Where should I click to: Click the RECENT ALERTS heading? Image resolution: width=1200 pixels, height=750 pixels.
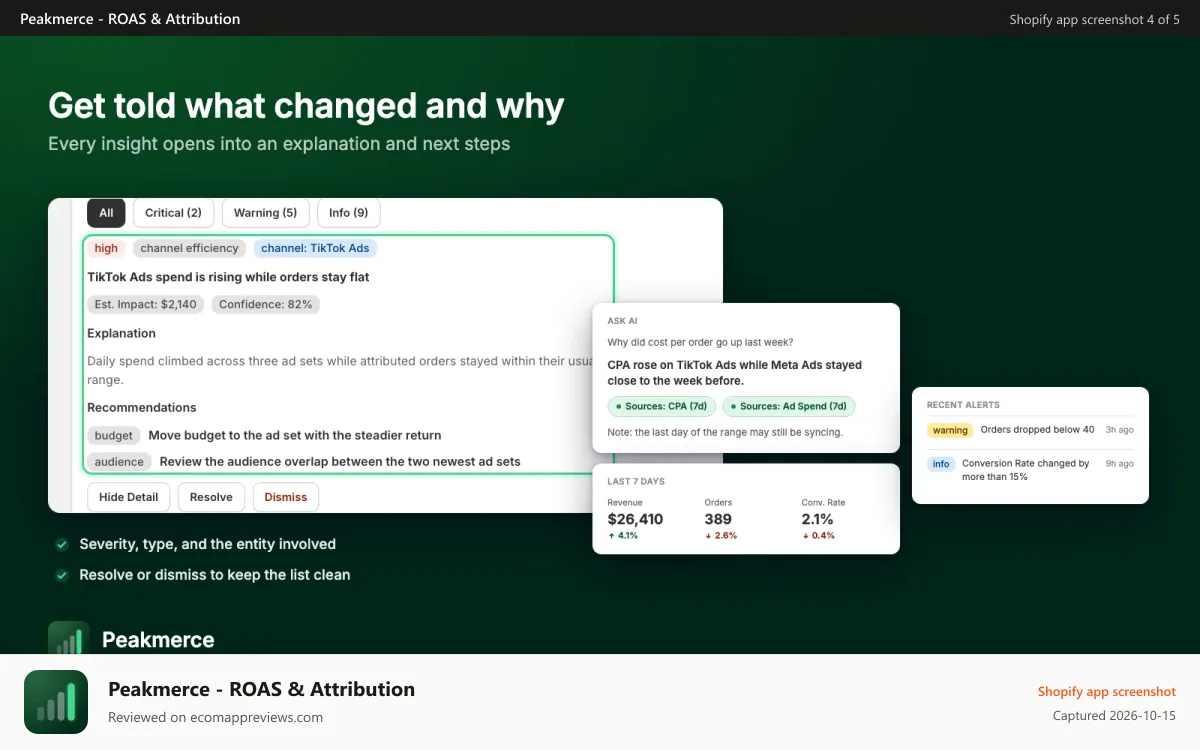tap(963, 405)
